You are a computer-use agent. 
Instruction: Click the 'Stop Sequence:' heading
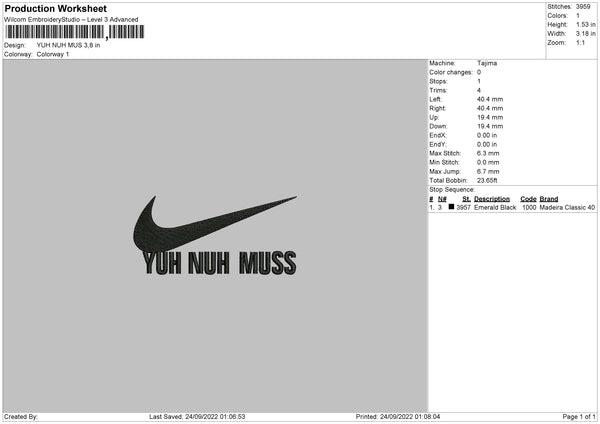click(452, 189)
